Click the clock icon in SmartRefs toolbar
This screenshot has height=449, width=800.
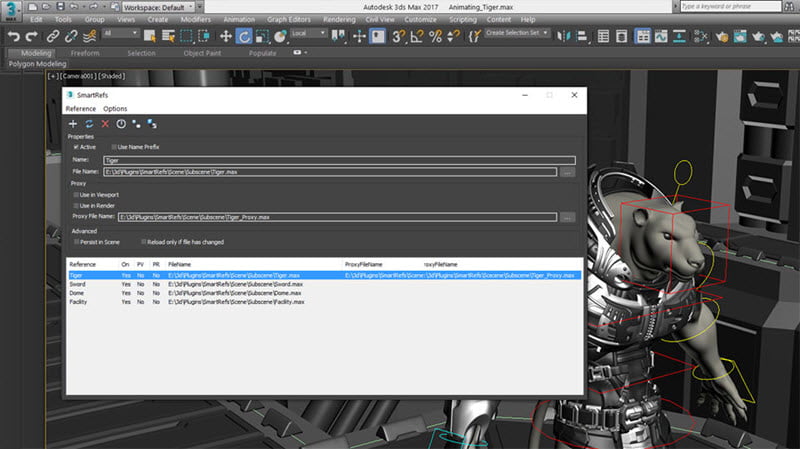(x=121, y=124)
